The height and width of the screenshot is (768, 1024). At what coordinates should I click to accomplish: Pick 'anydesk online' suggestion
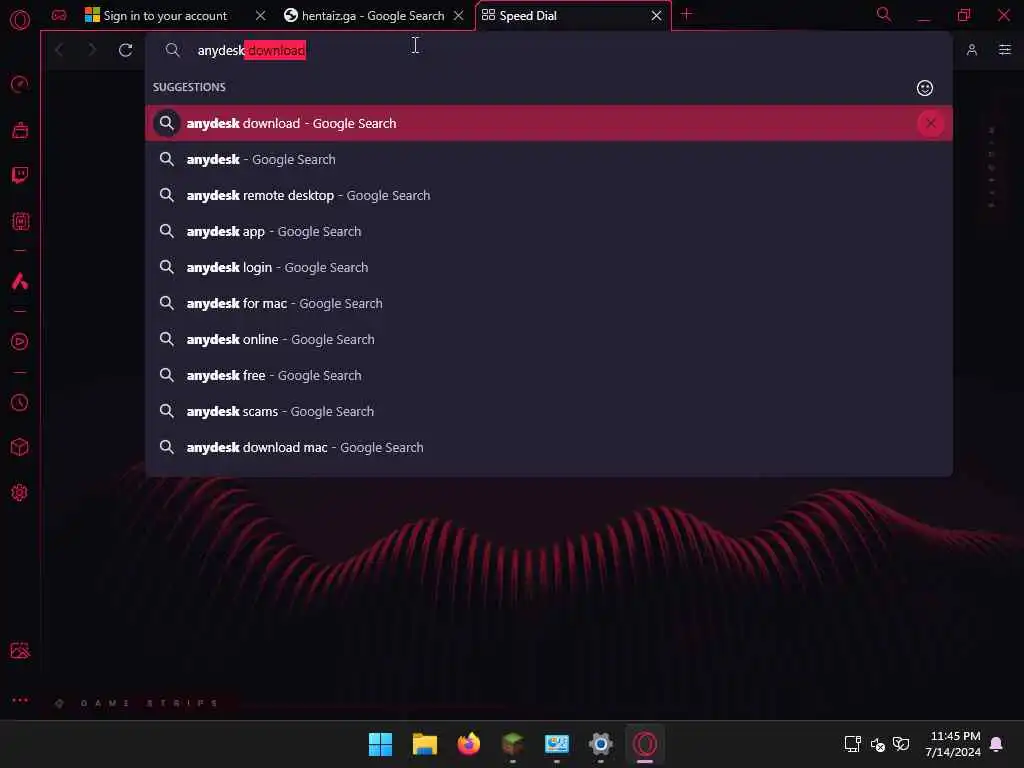(549, 340)
